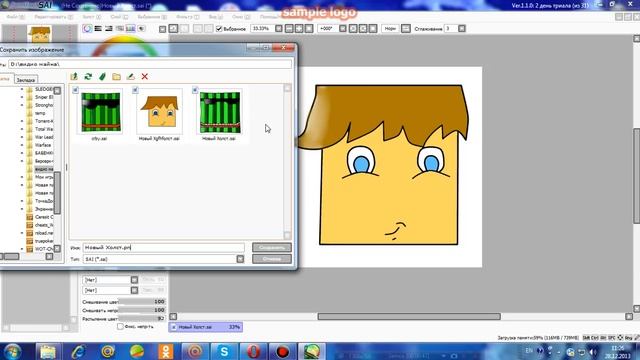Click the Windows Start button
Image resolution: width=640 pixels, height=360 pixels.
(12, 351)
